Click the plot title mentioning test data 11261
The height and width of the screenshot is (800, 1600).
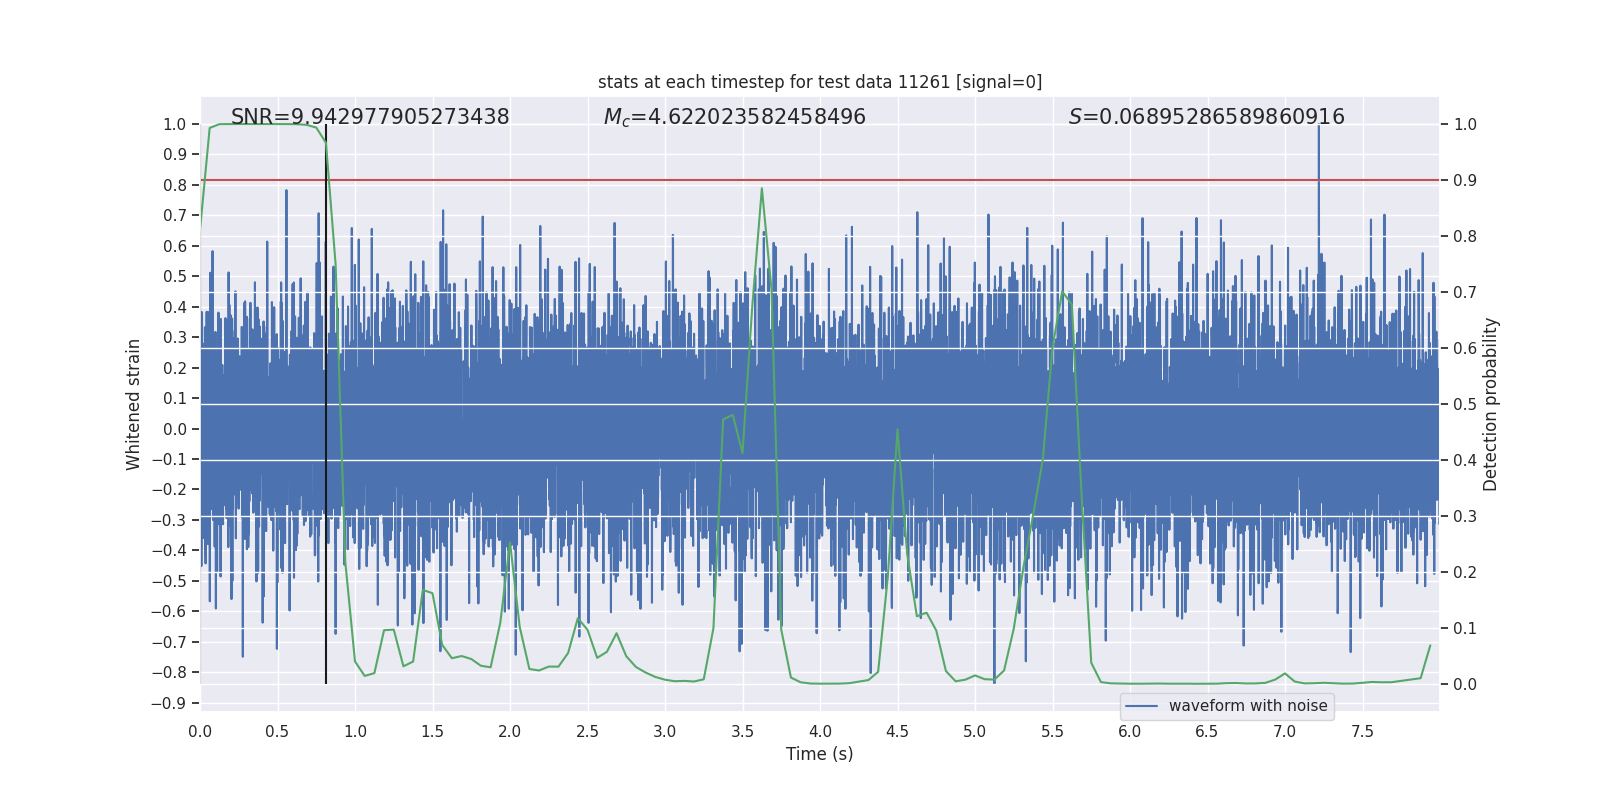click(819, 82)
